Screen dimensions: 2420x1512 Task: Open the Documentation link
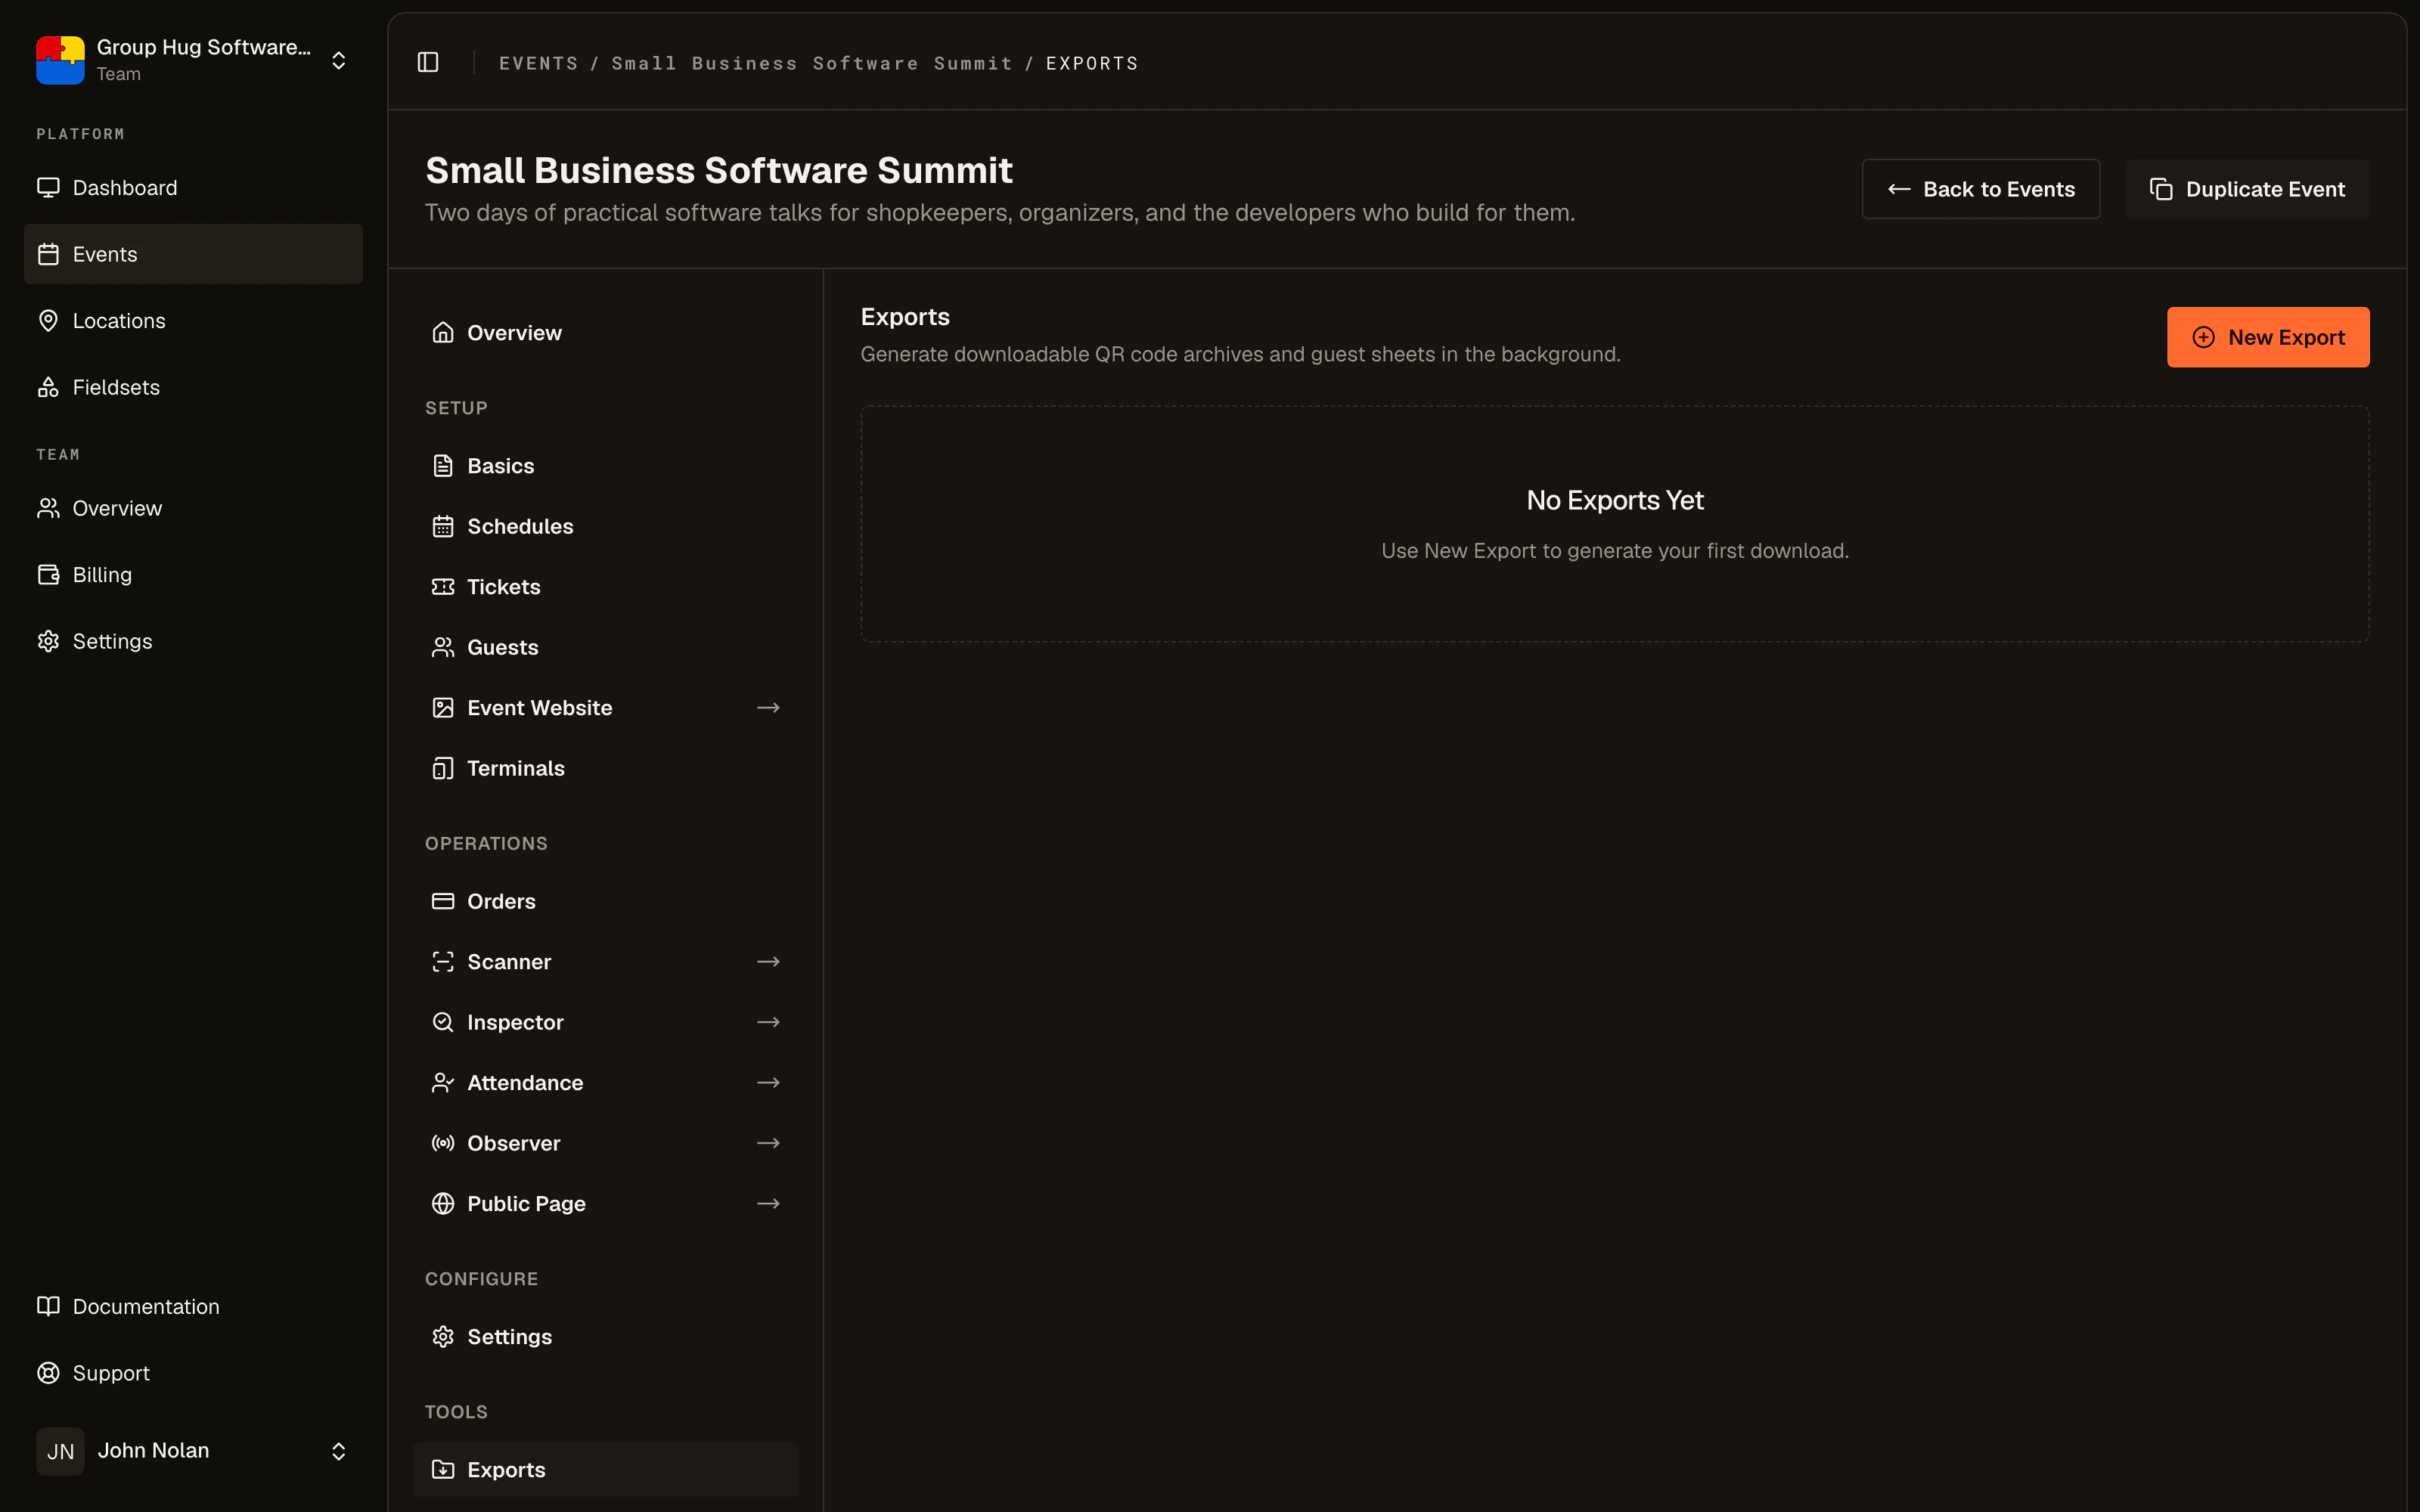coord(193,1306)
